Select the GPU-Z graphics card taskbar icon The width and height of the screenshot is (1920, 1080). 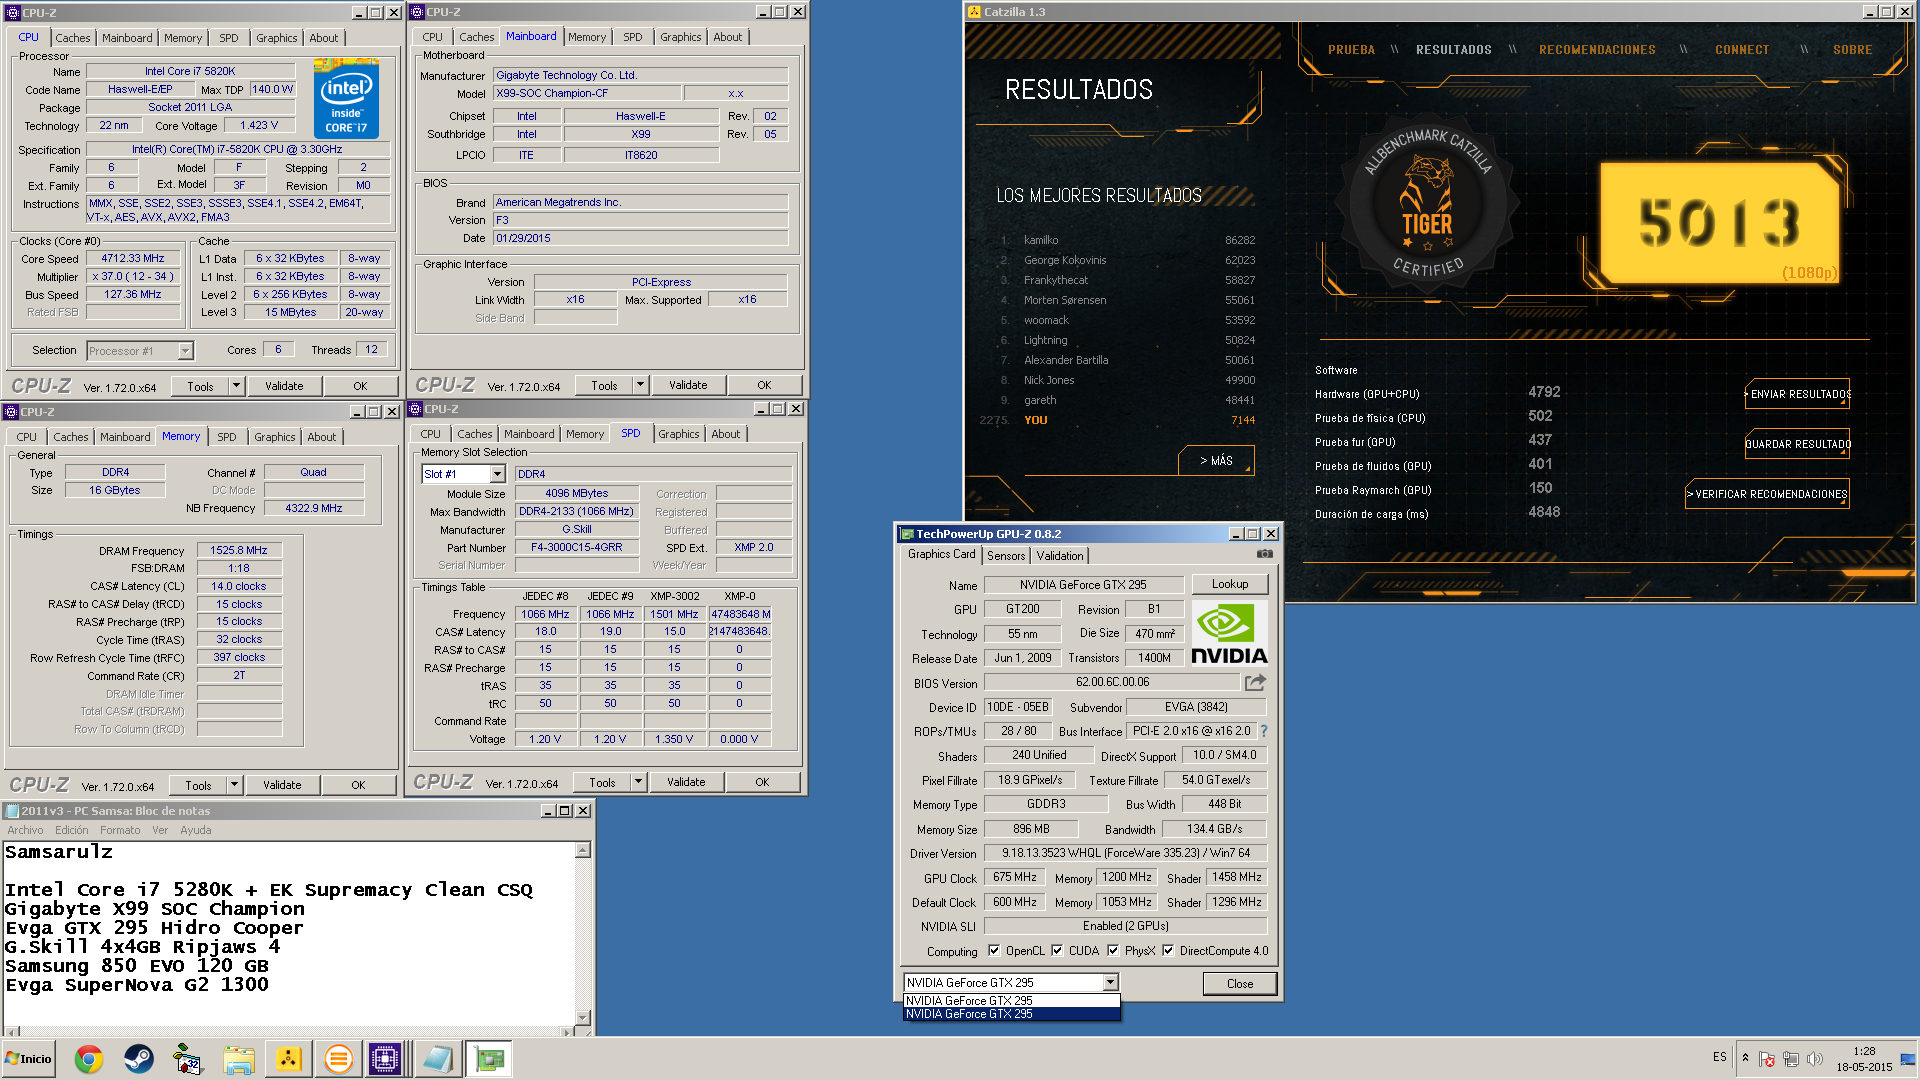point(489,1059)
